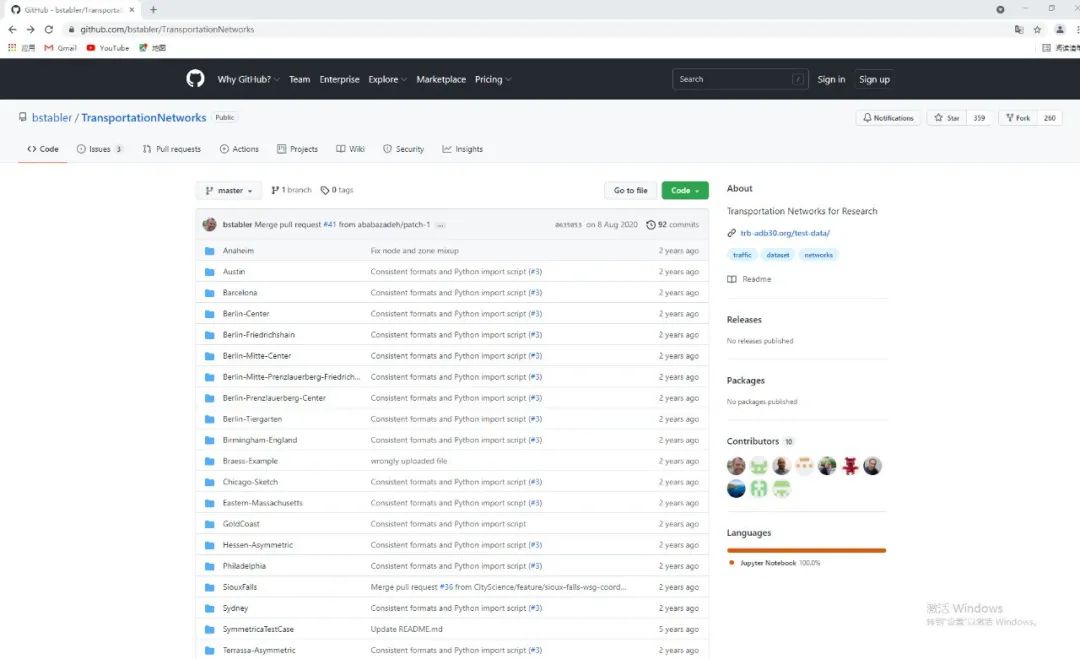Open the master branch dropdown
This screenshot has height=659, width=1080.
229,190
